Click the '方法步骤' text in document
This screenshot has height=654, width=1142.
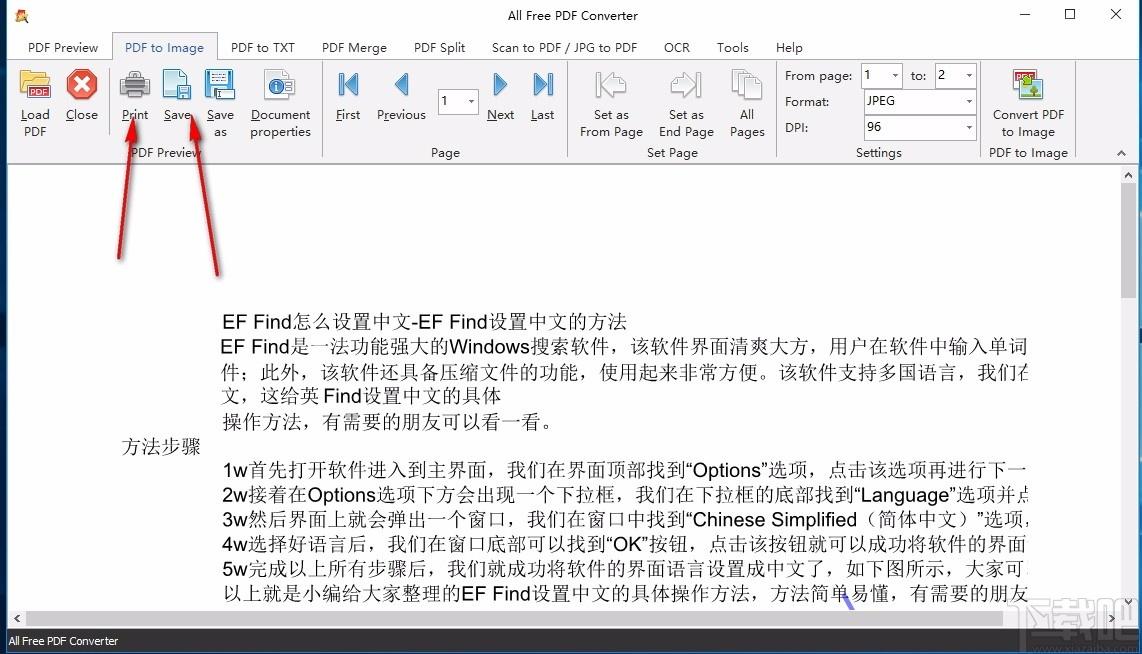coord(161,446)
